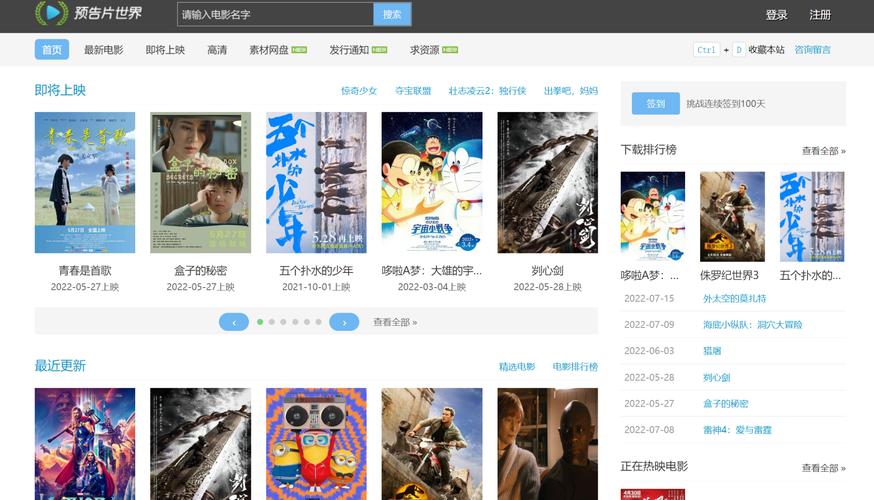Open the 盒子的秘密 movie poster
Screen dimensions: 874x500
201,182
